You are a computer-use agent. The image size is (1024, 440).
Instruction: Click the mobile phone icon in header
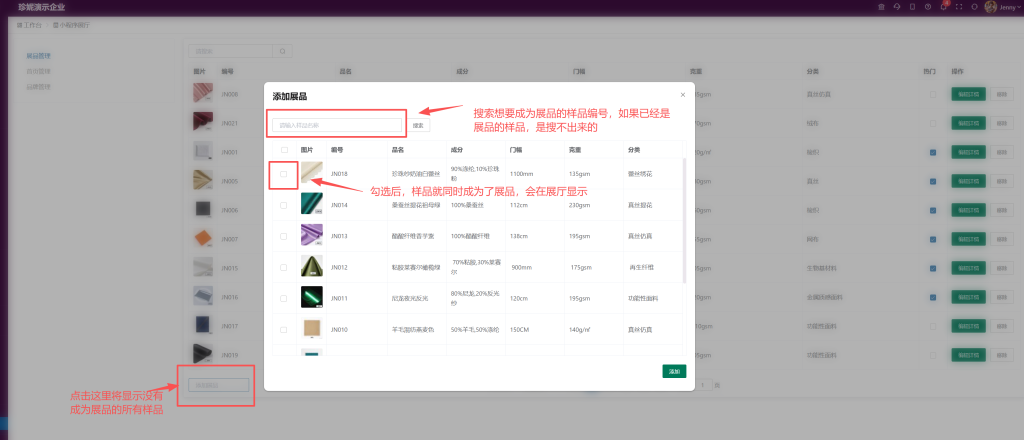pos(913,7)
